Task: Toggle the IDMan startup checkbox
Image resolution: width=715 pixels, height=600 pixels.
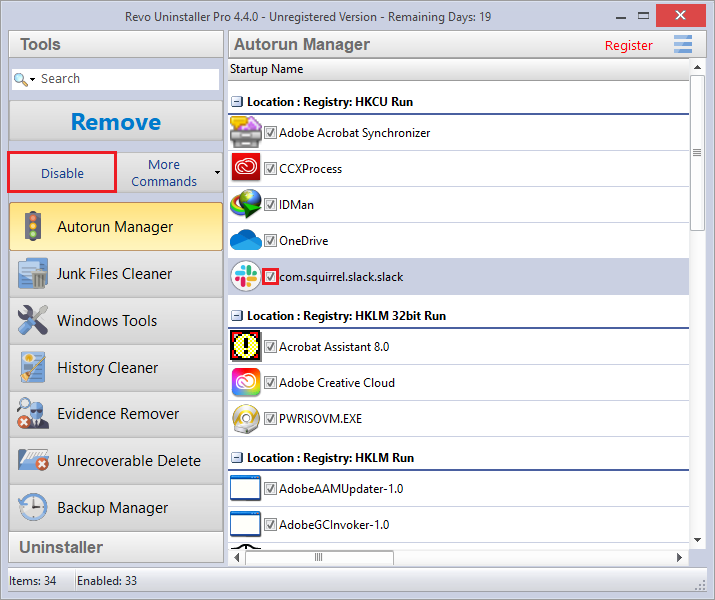Action: (270, 205)
